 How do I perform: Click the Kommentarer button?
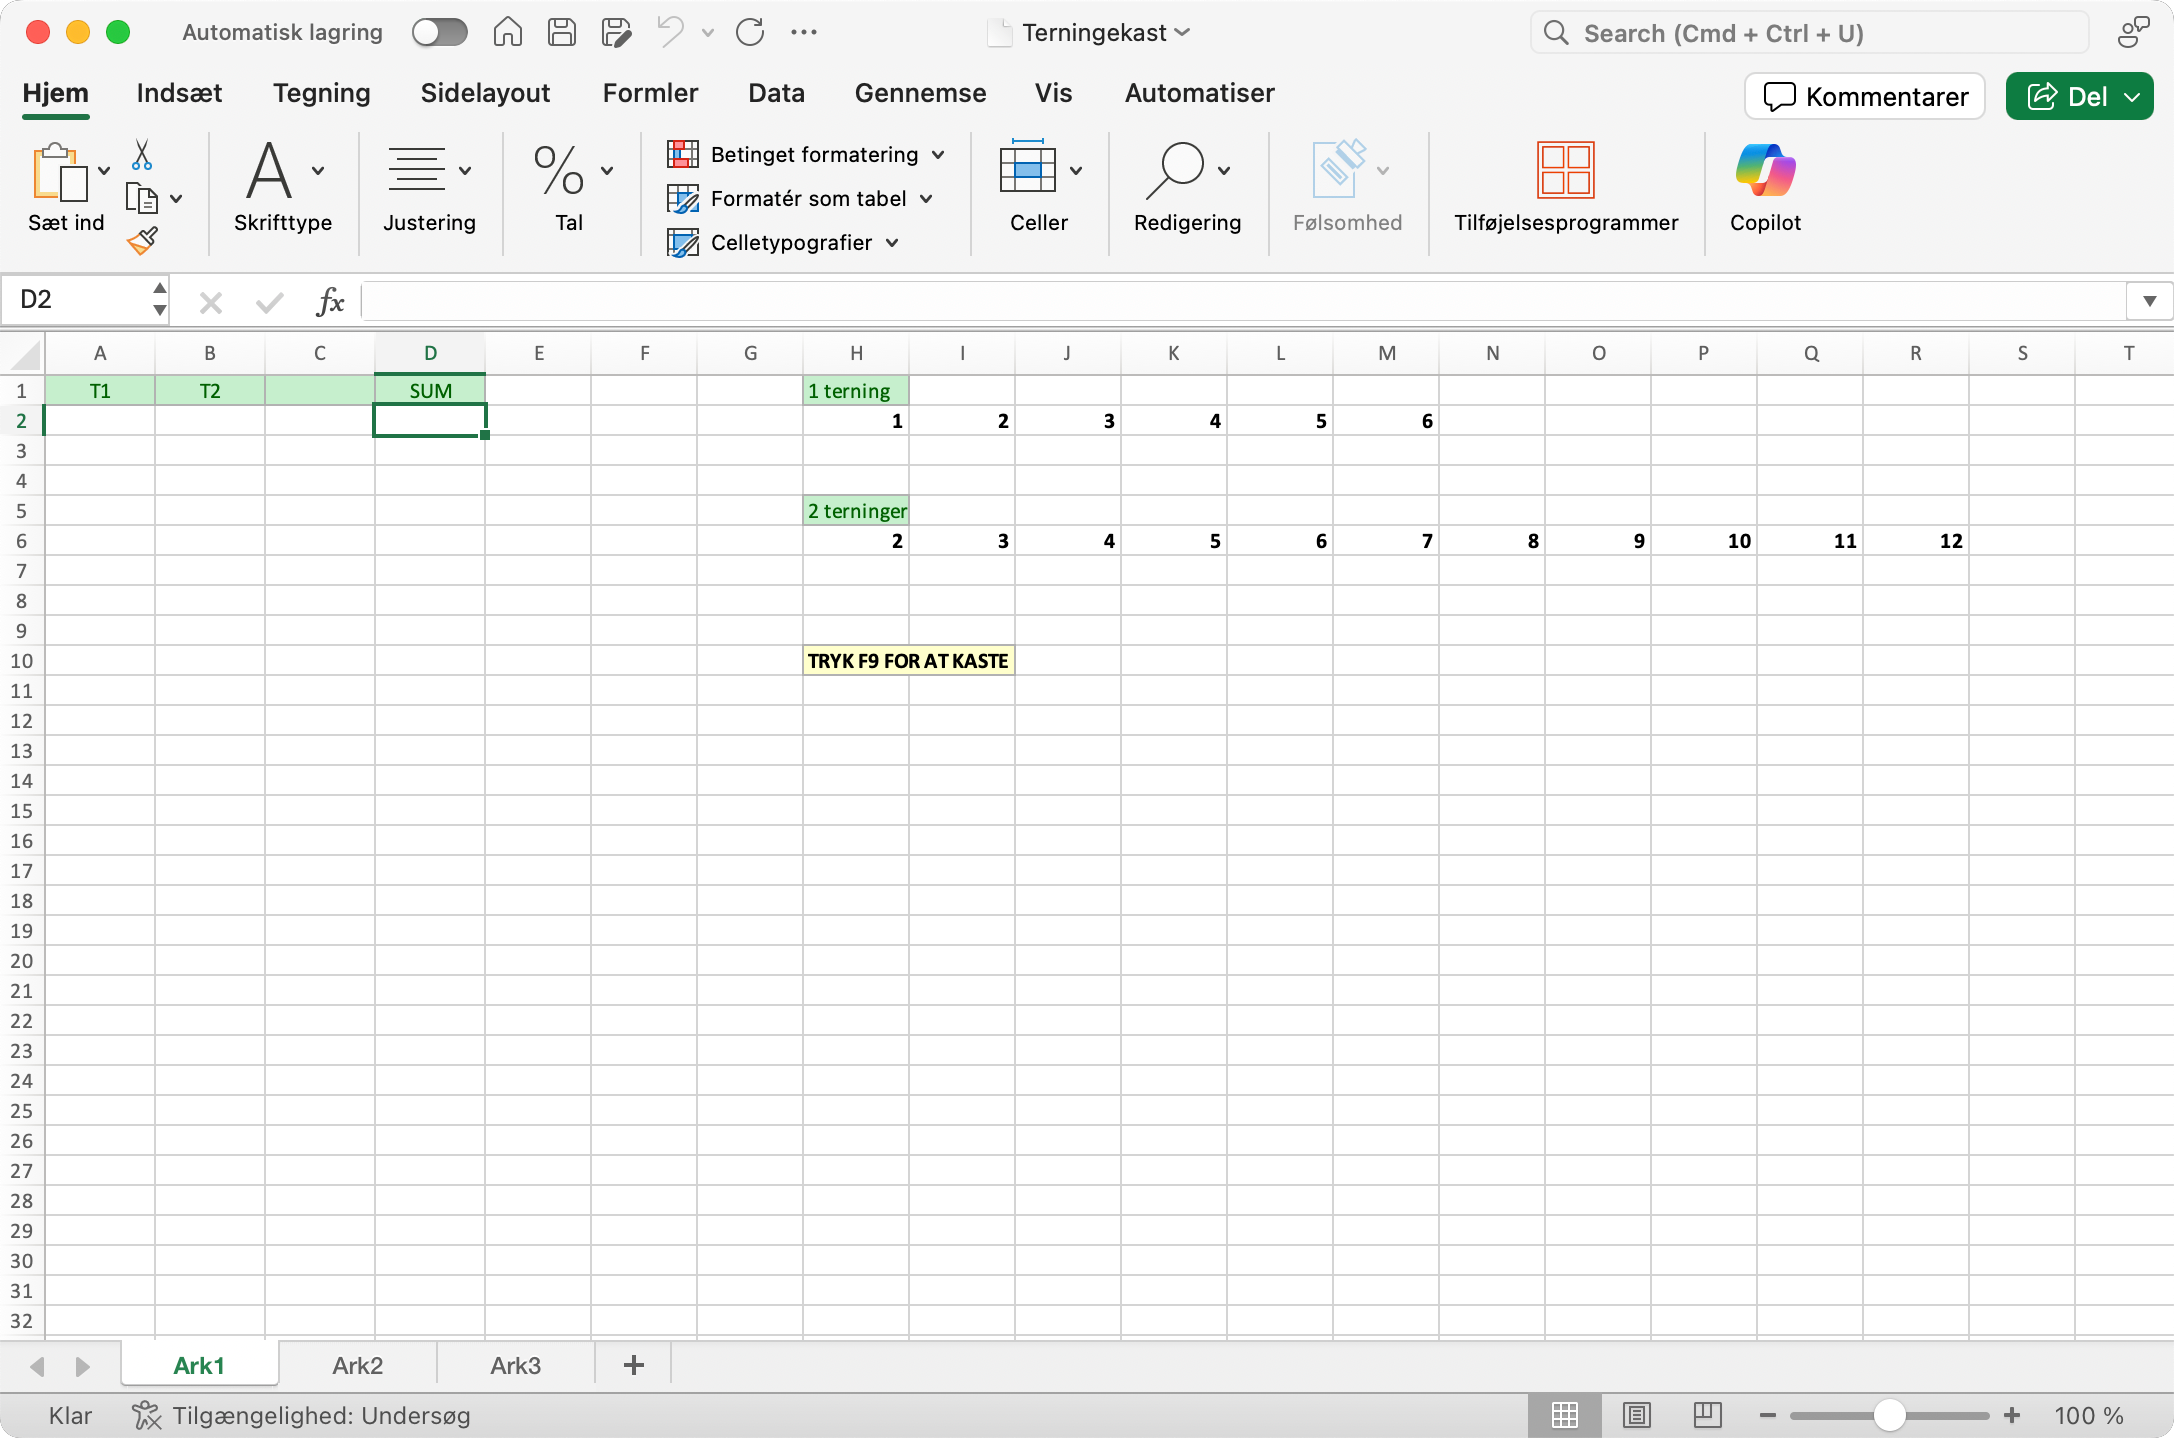click(1865, 96)
